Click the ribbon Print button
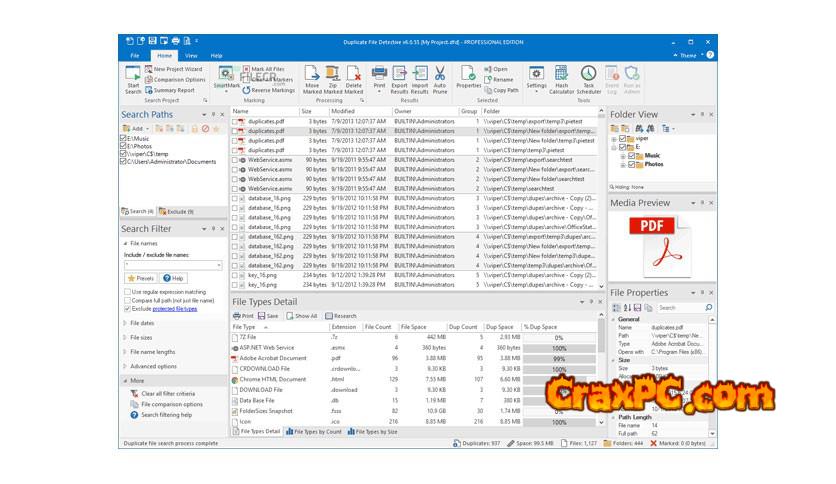836x484 pixels. click(x=379, y=78)
